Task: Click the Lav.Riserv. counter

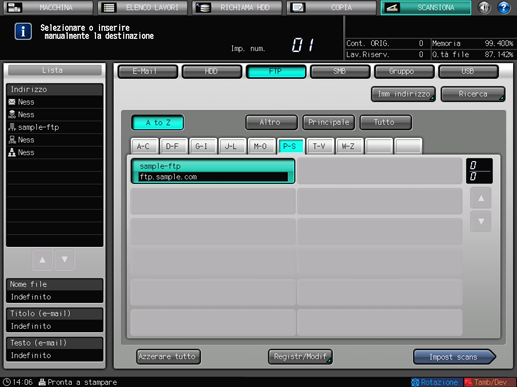Action: pos(385,54)
